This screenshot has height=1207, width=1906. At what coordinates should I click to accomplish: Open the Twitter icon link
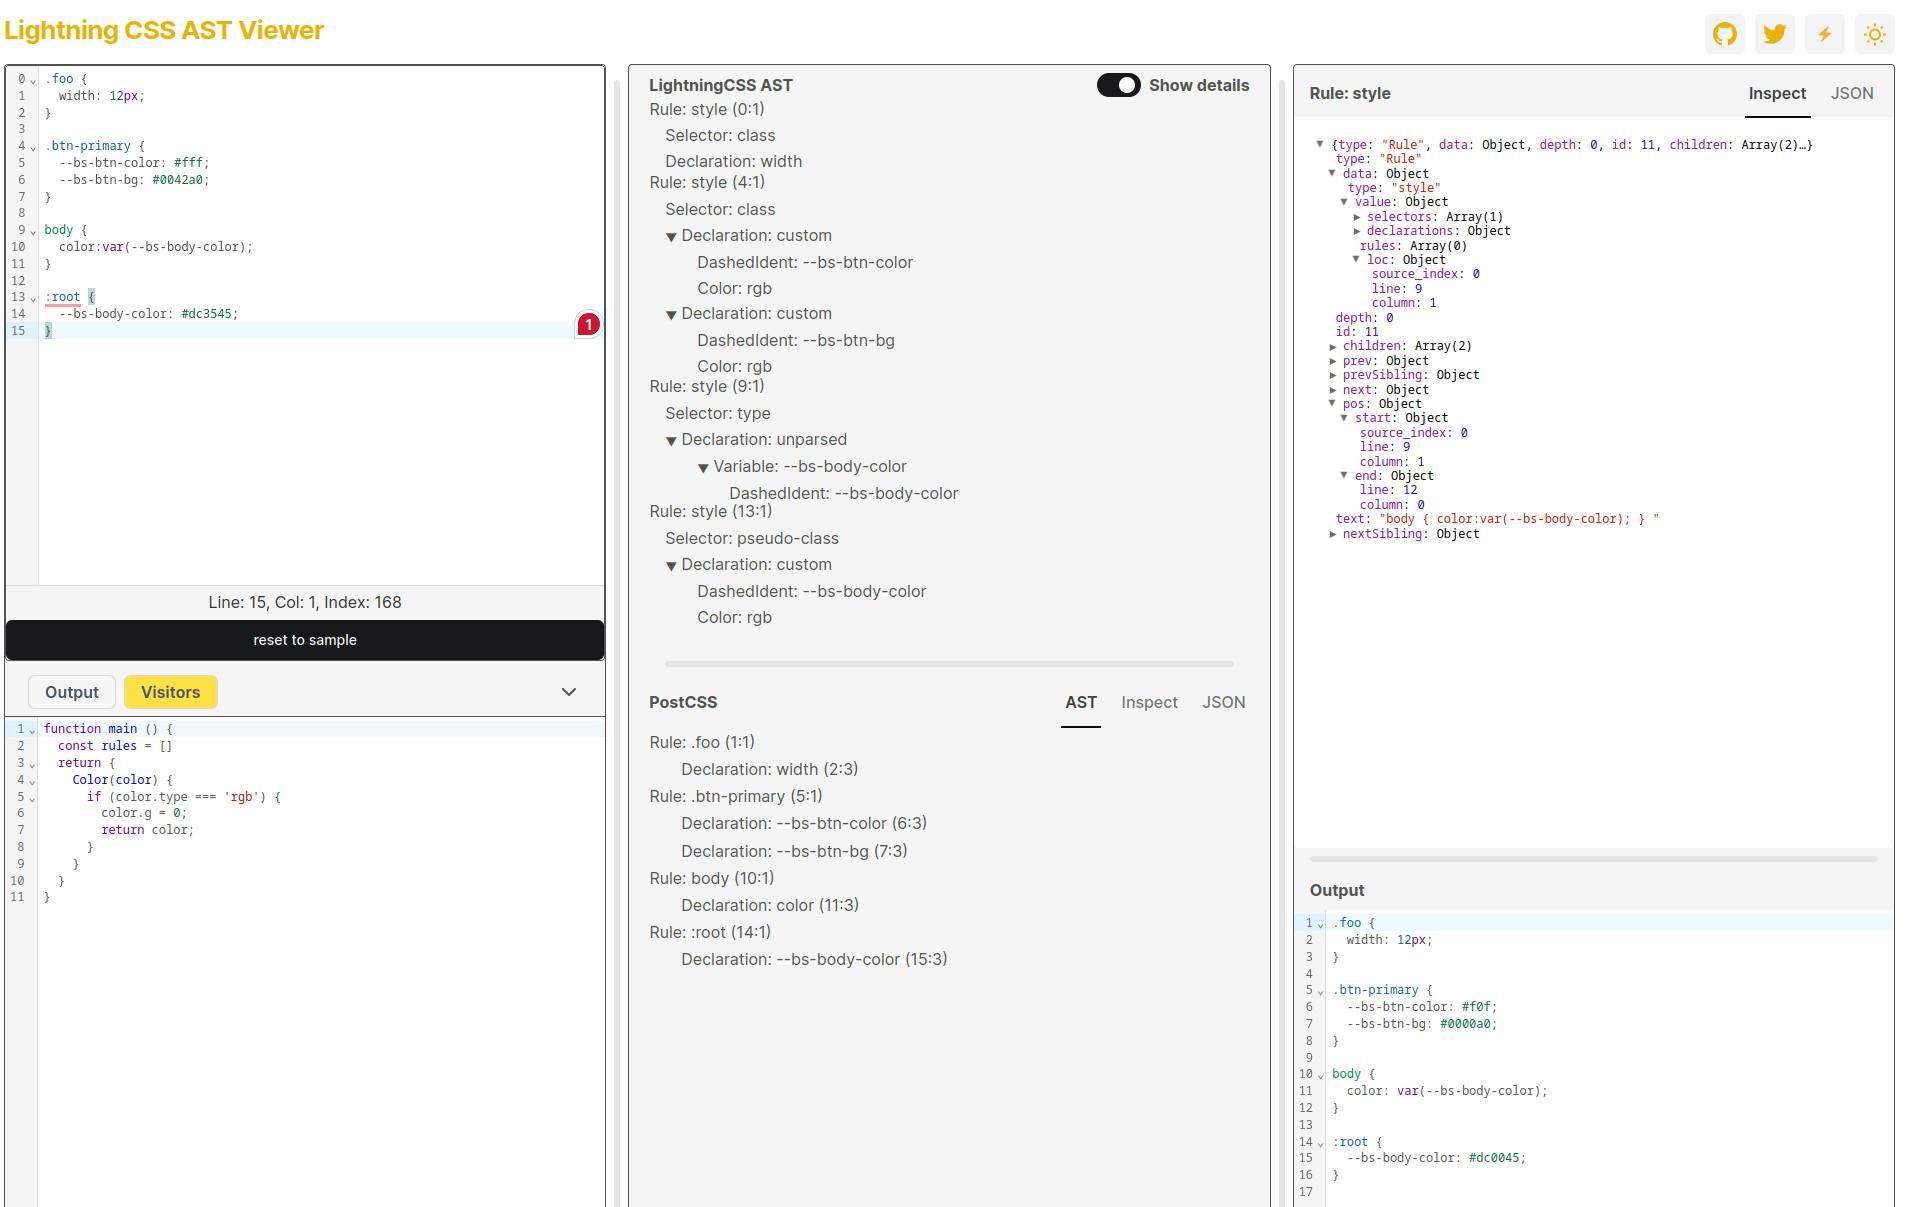pyautogui.click(x=1775, y=34)
